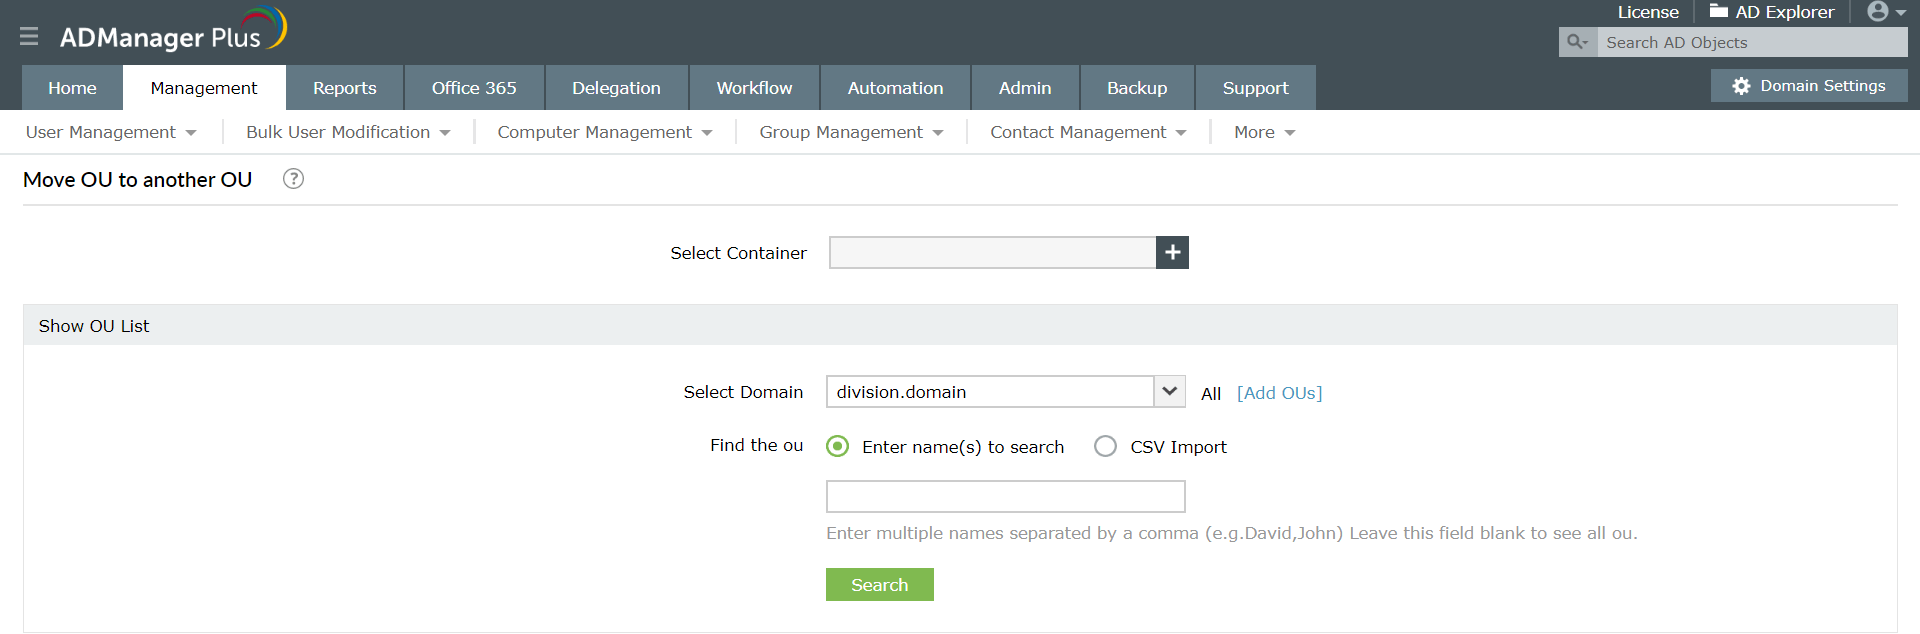Click the green Search button
1920x634 pixels.
coord(879,585)
